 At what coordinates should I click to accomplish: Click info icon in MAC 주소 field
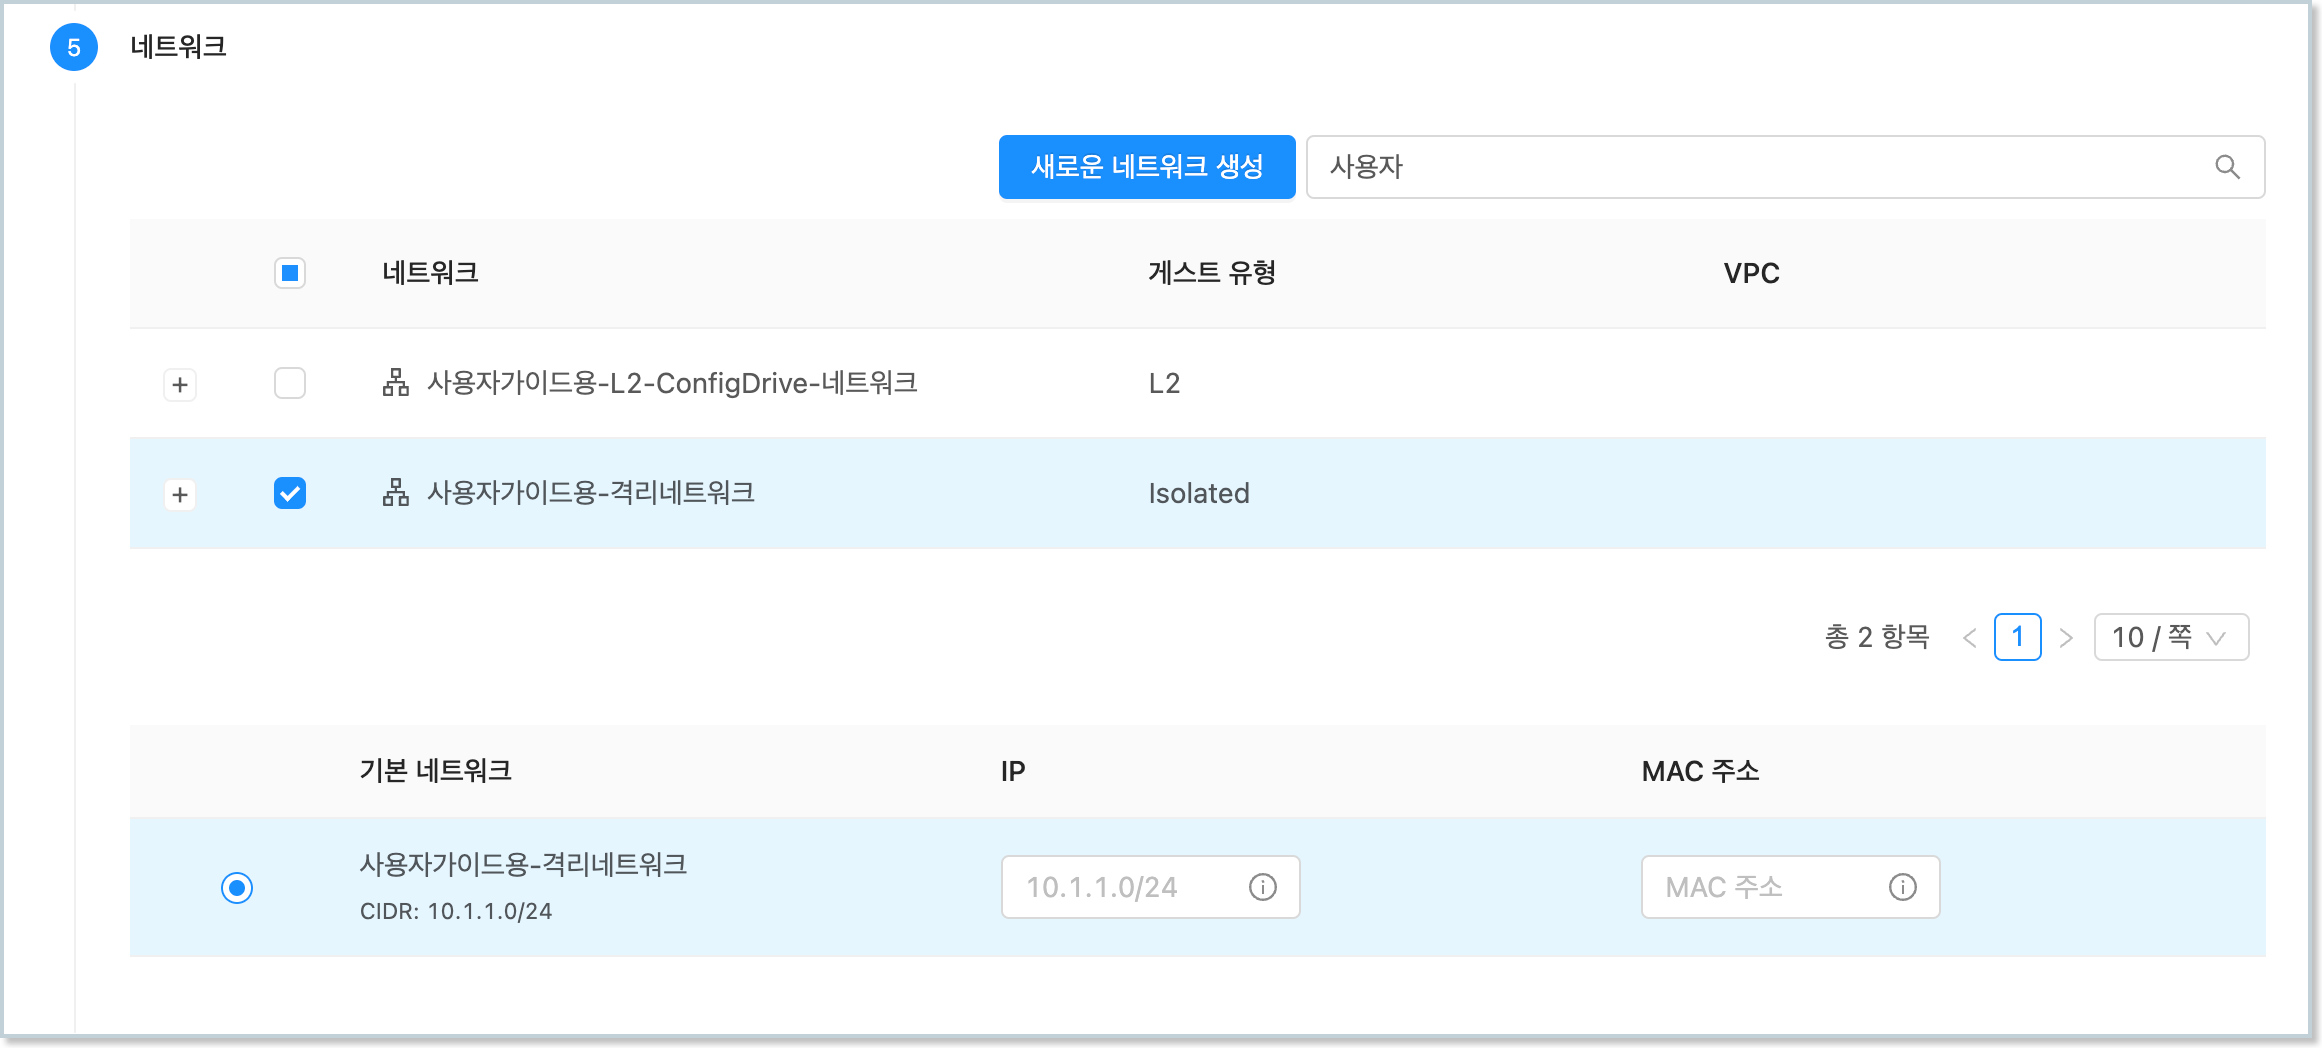coord(1902,887)
